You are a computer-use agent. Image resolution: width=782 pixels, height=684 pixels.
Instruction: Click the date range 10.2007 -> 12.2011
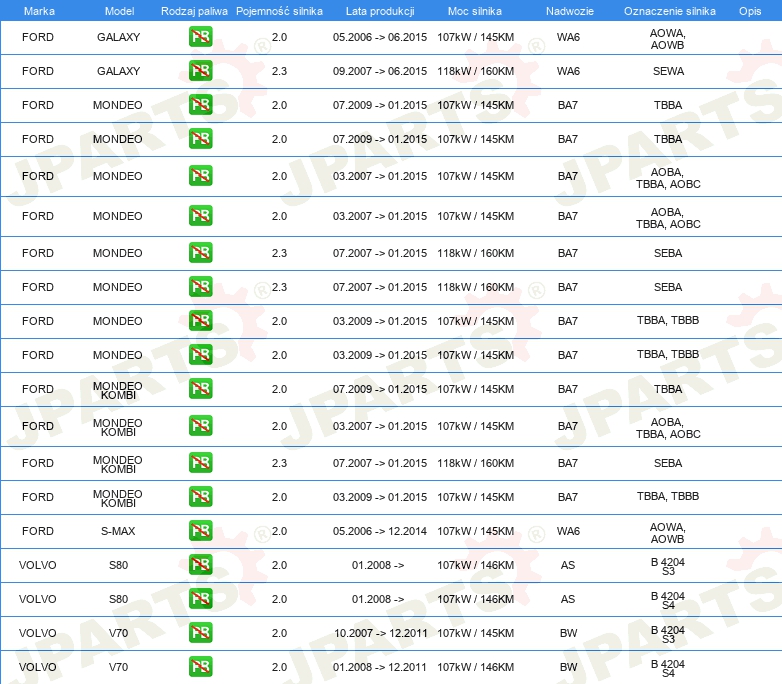pos(381,633)
